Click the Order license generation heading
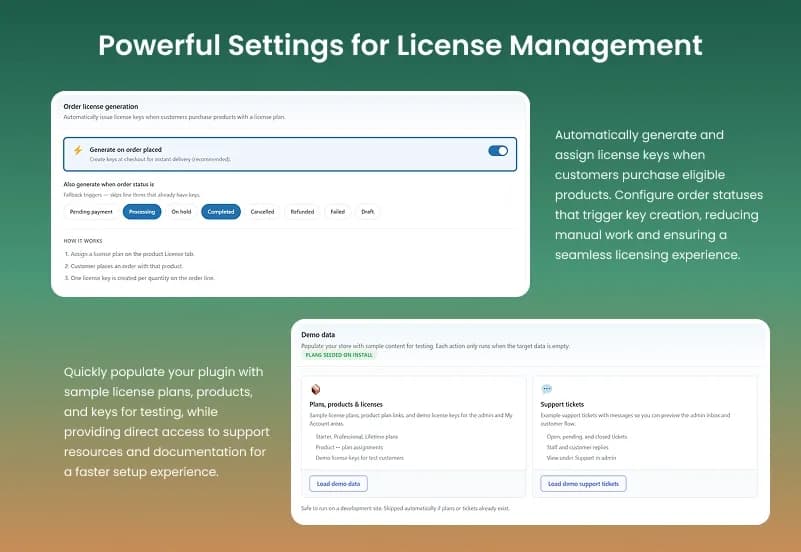 click(x=101, y=107)
